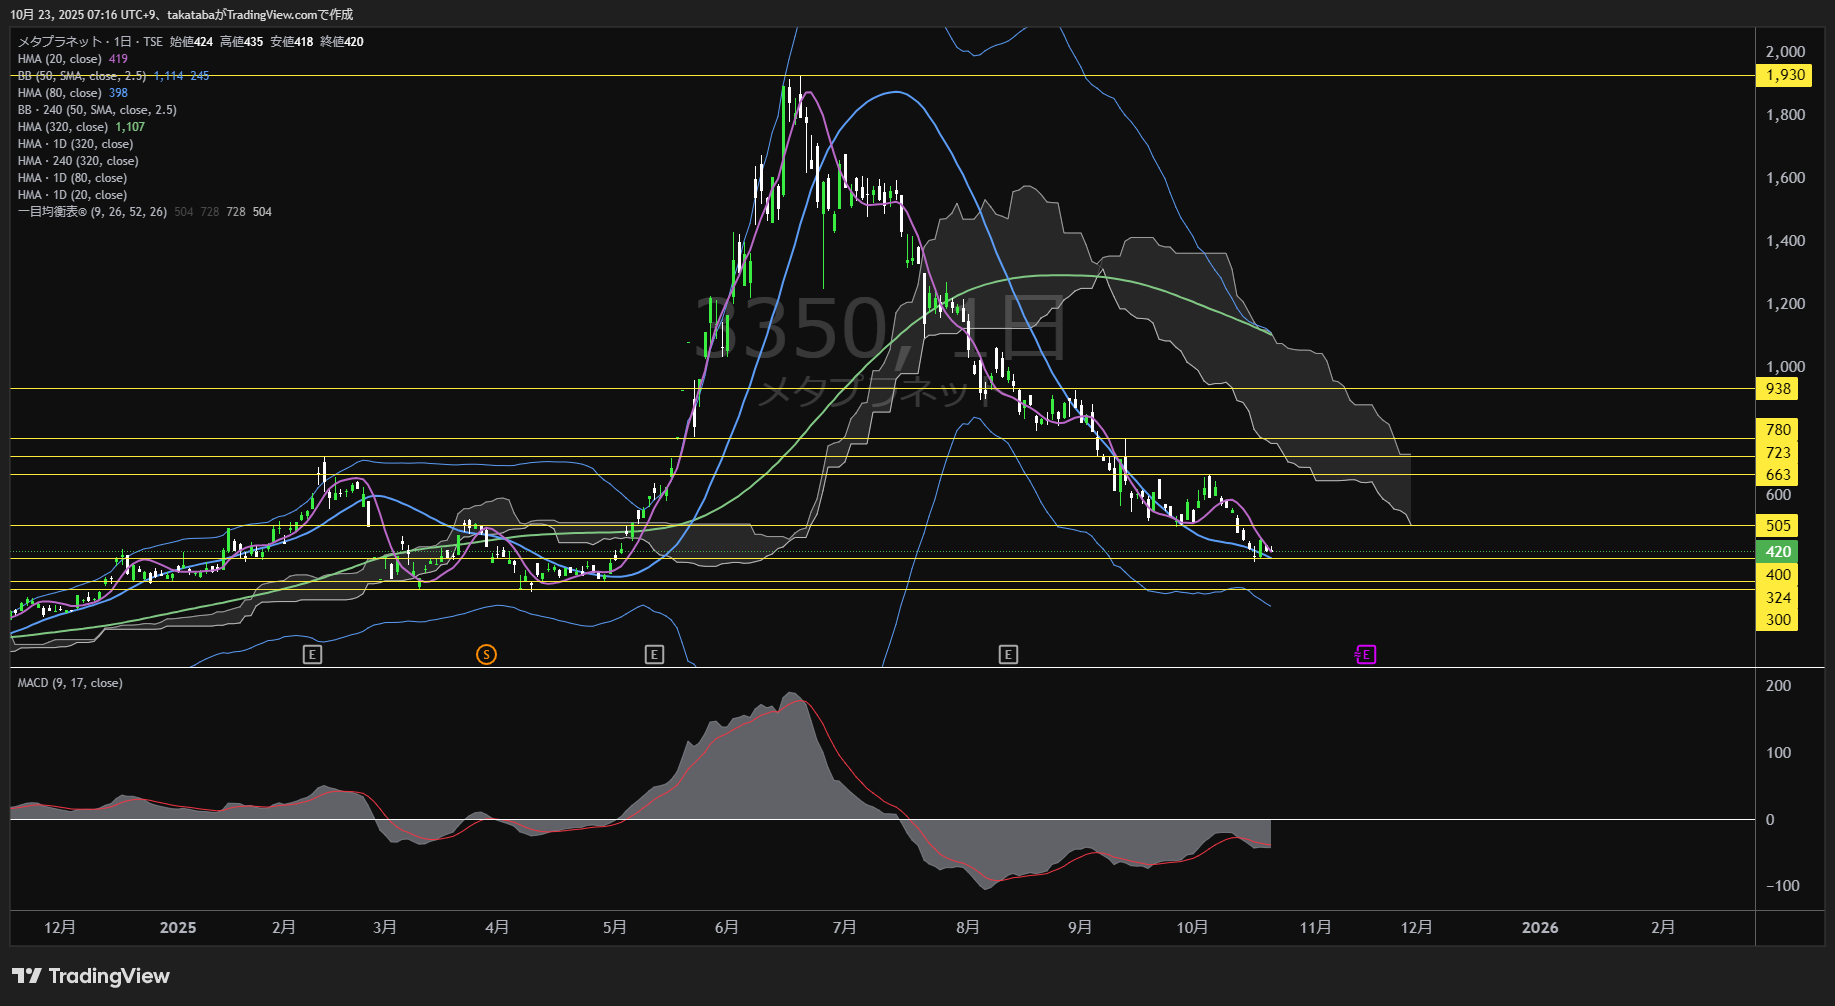Click the メタプラネット symbol title in legend
This screenshot has width=1835, height=1006.
60,42
